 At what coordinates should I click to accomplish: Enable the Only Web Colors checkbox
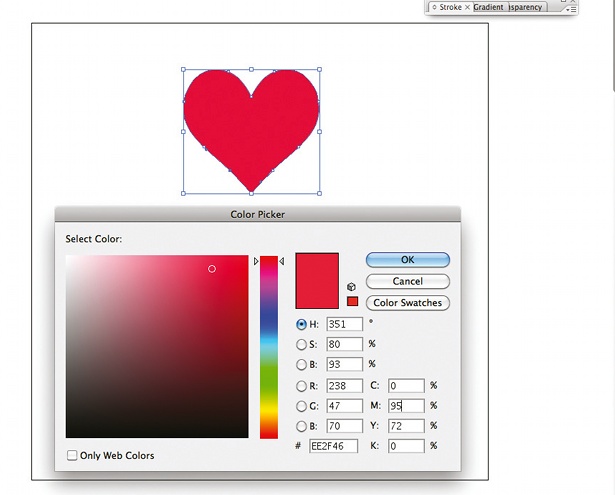pyautogui.click(x=72, y=455)
